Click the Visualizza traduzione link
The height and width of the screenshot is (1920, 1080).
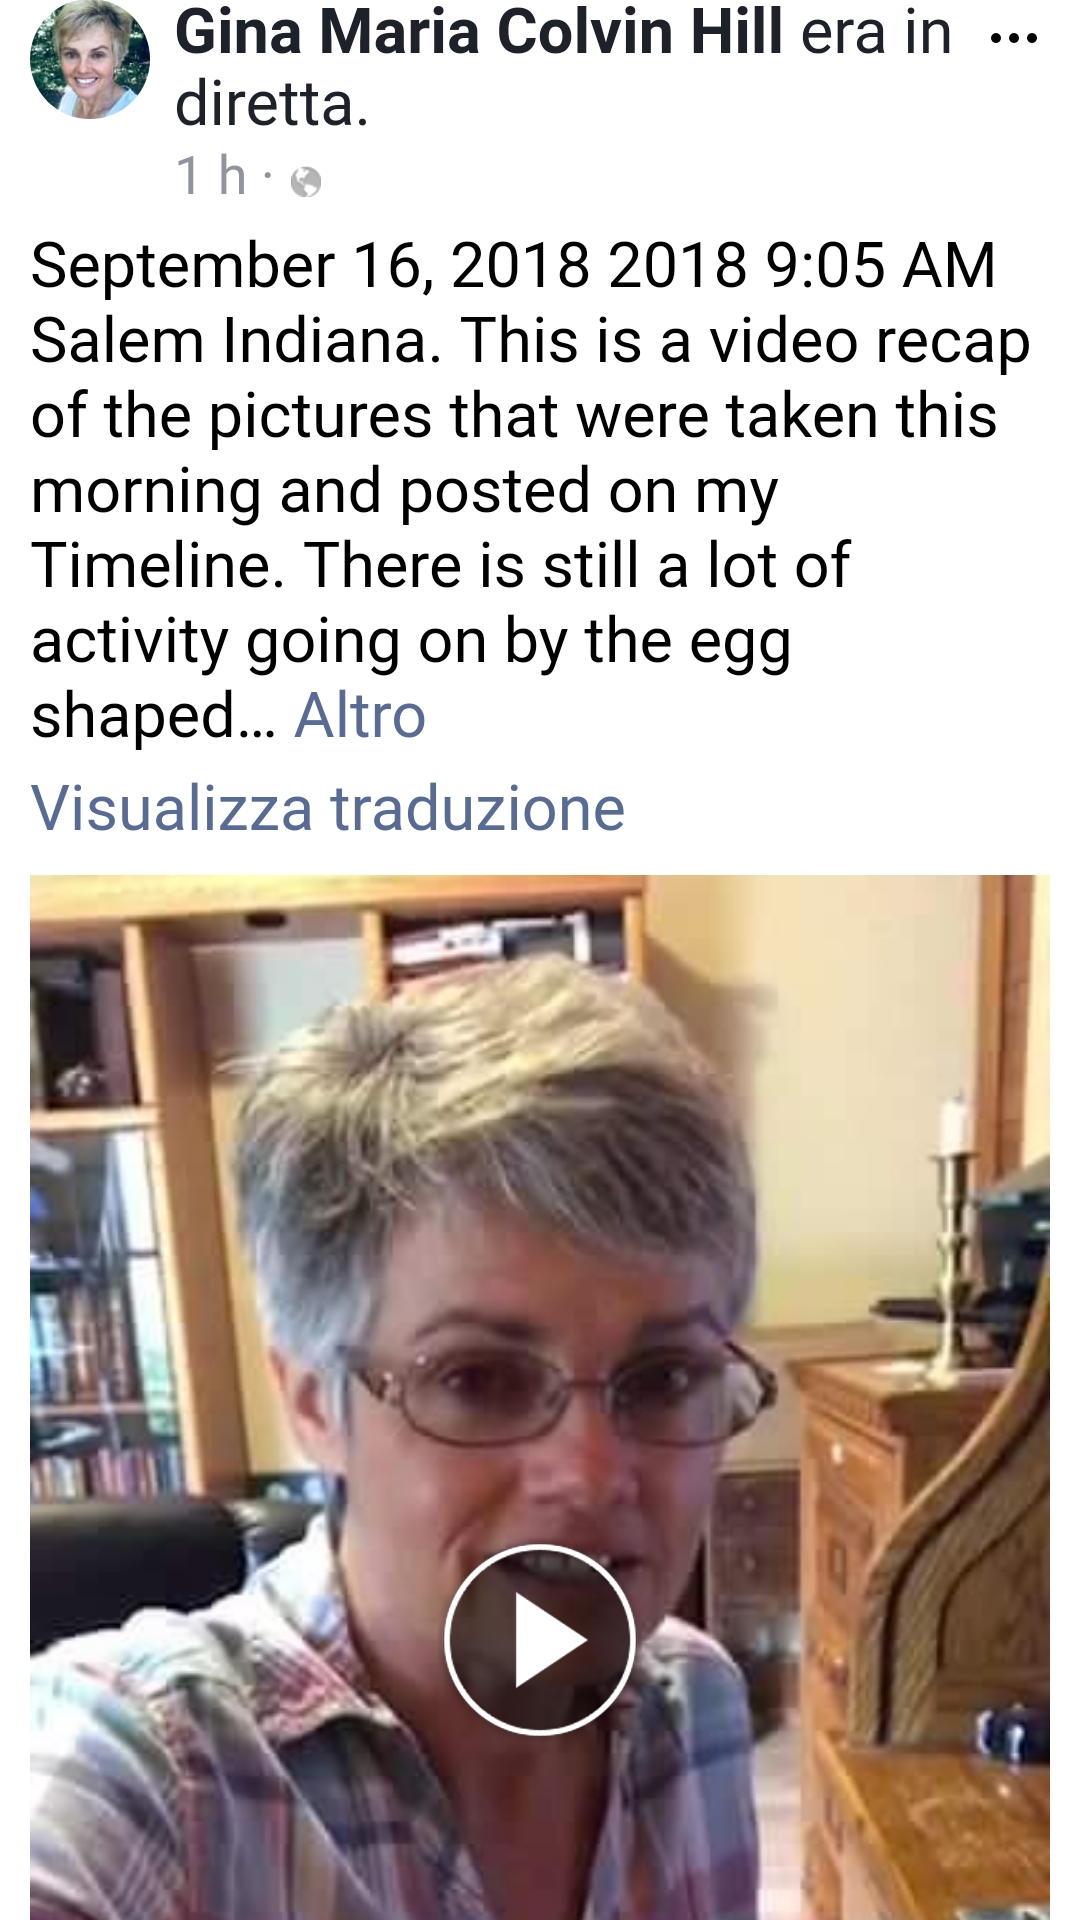tap(328, 808)
